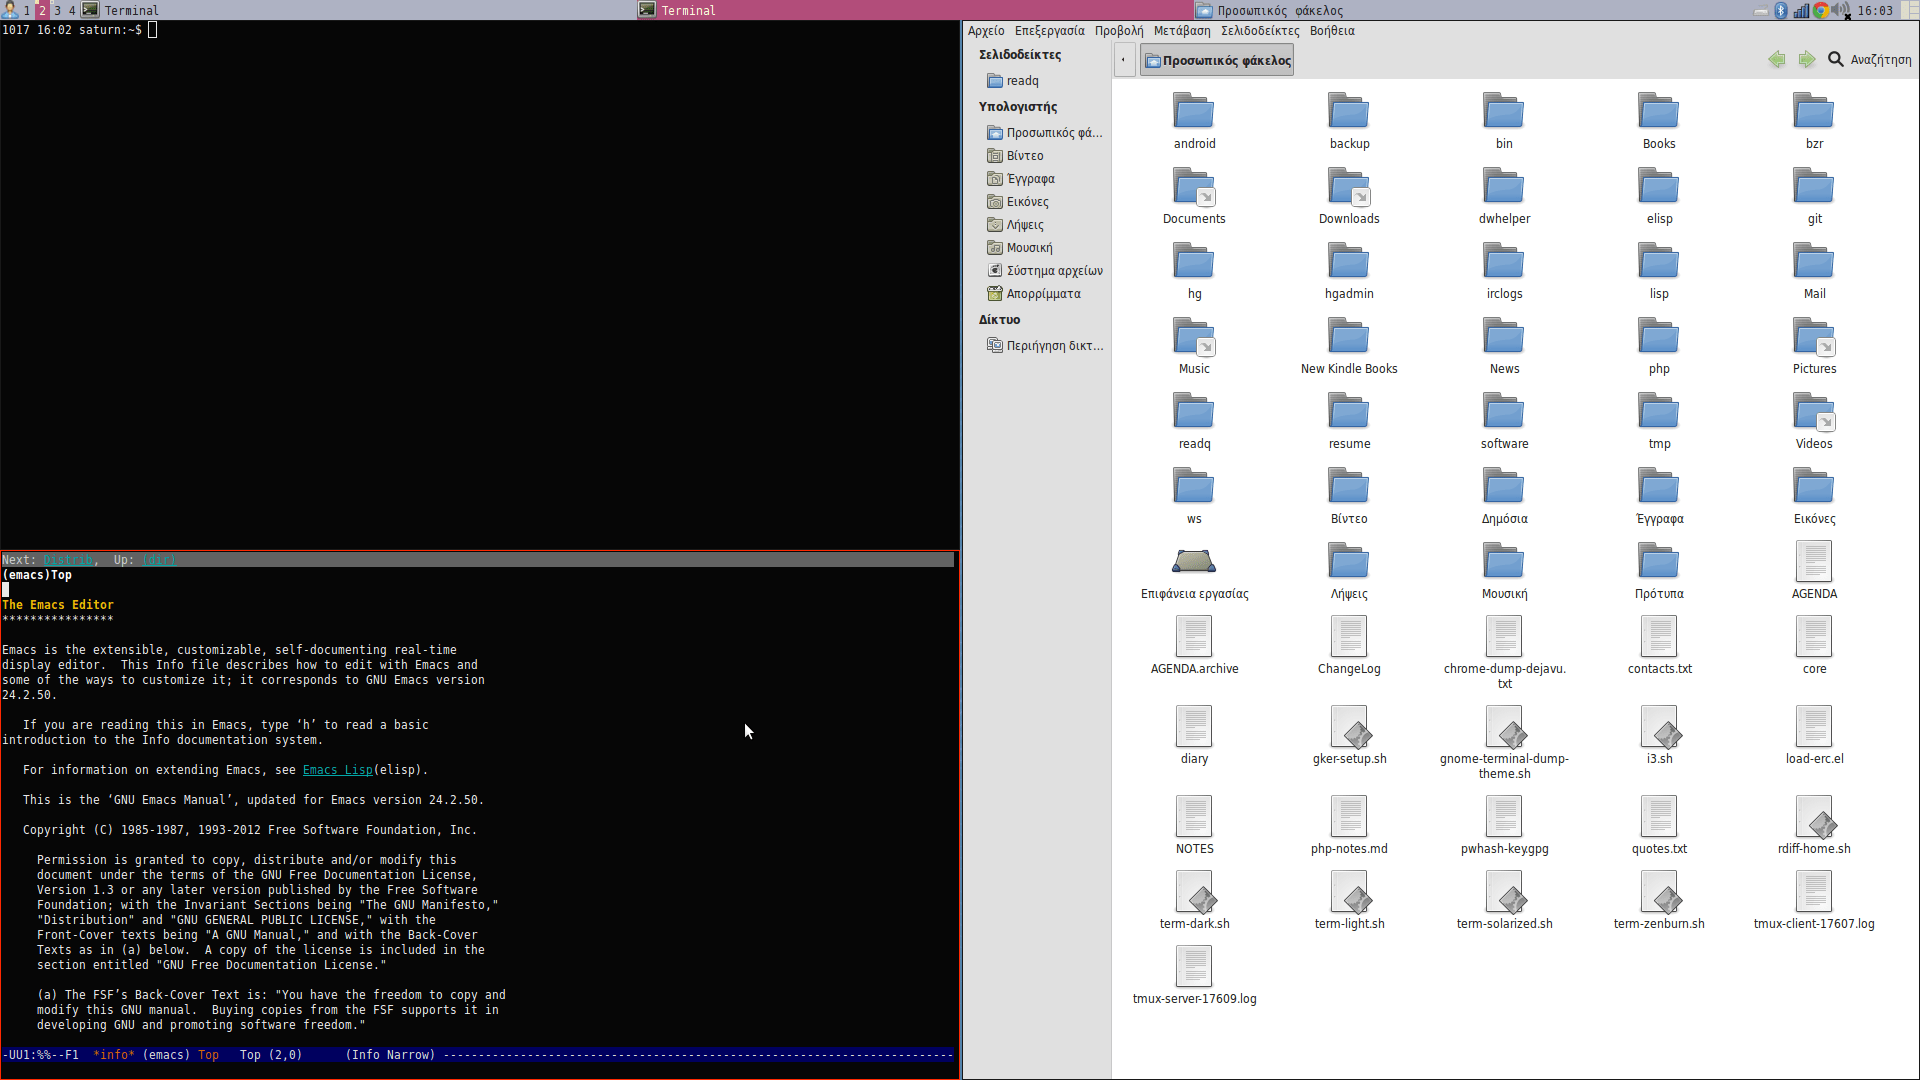Open the Bluetooth tray icon
The image size is (1920, 1080).
1781,11
